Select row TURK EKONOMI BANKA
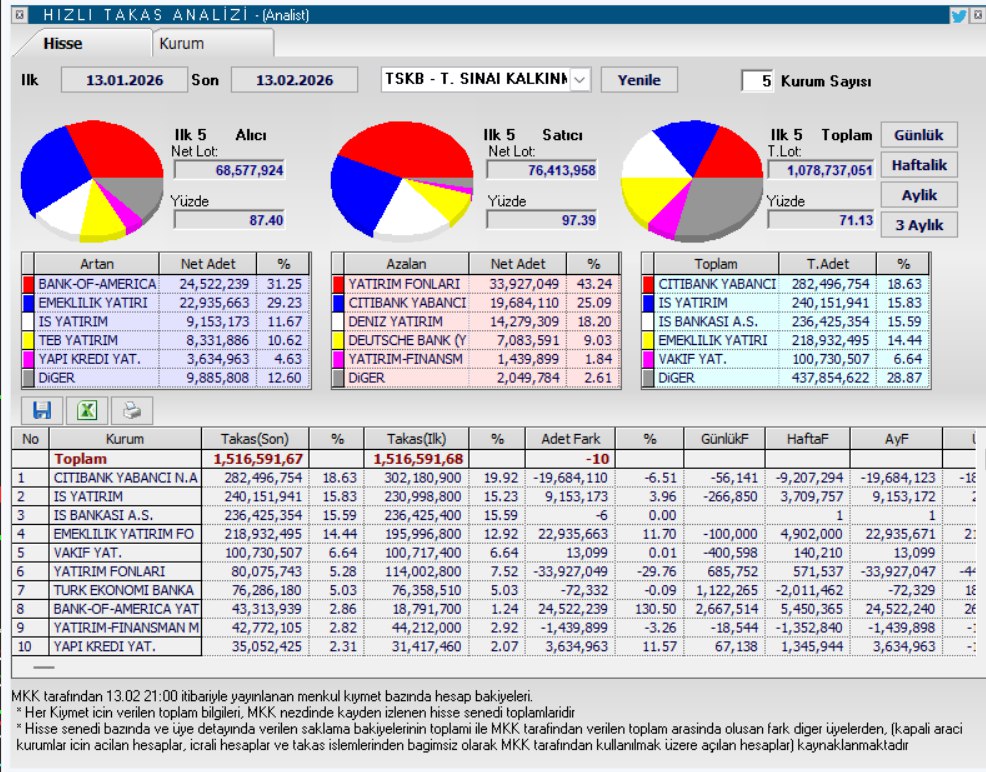 click(x=494, y=590)
